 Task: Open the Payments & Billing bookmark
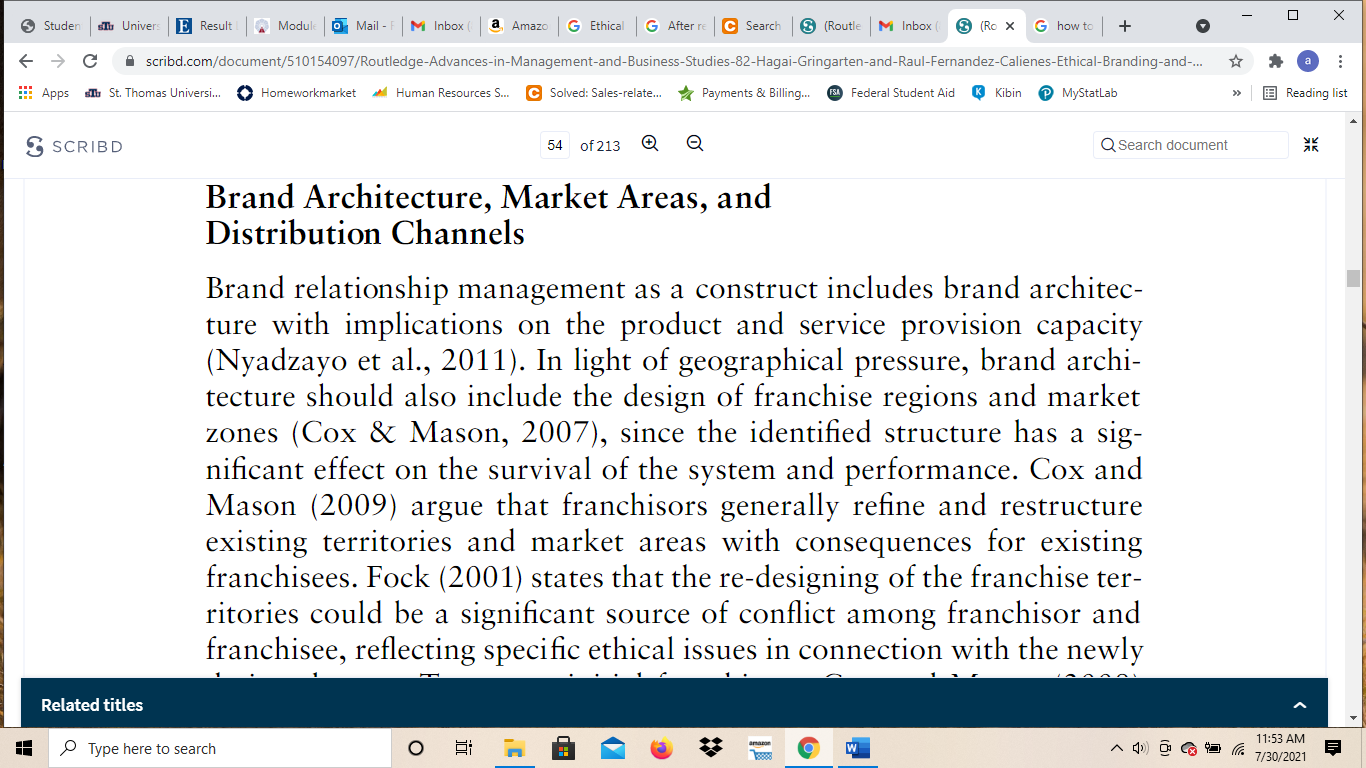[744, 93]
